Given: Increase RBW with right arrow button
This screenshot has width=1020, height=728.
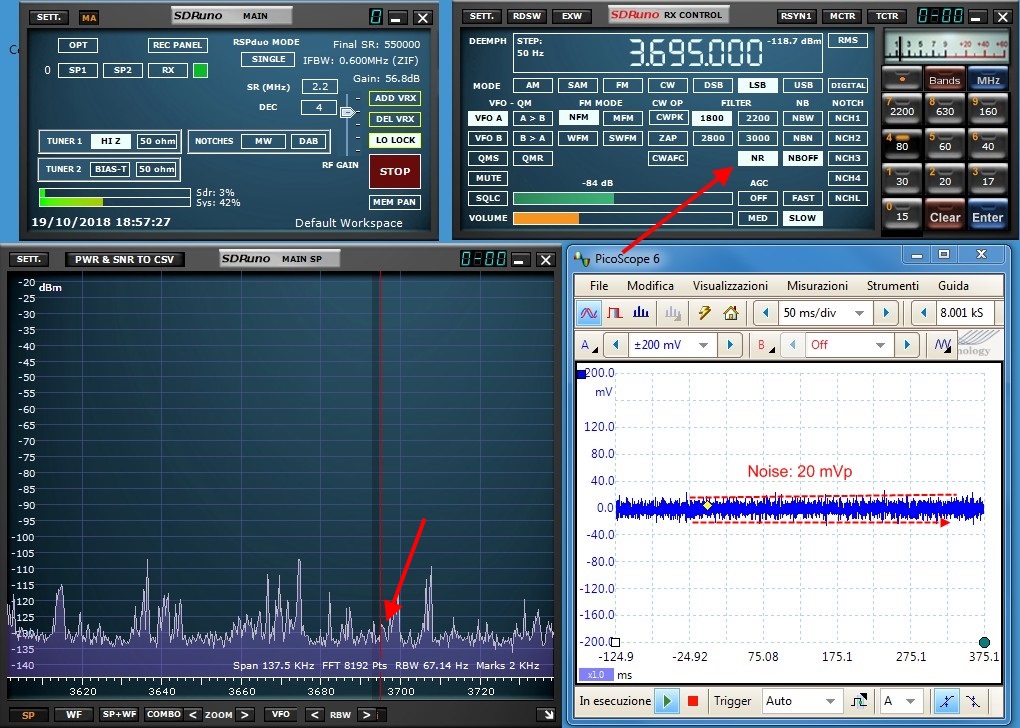Looking at the screenshot, I should pos(366,714).
